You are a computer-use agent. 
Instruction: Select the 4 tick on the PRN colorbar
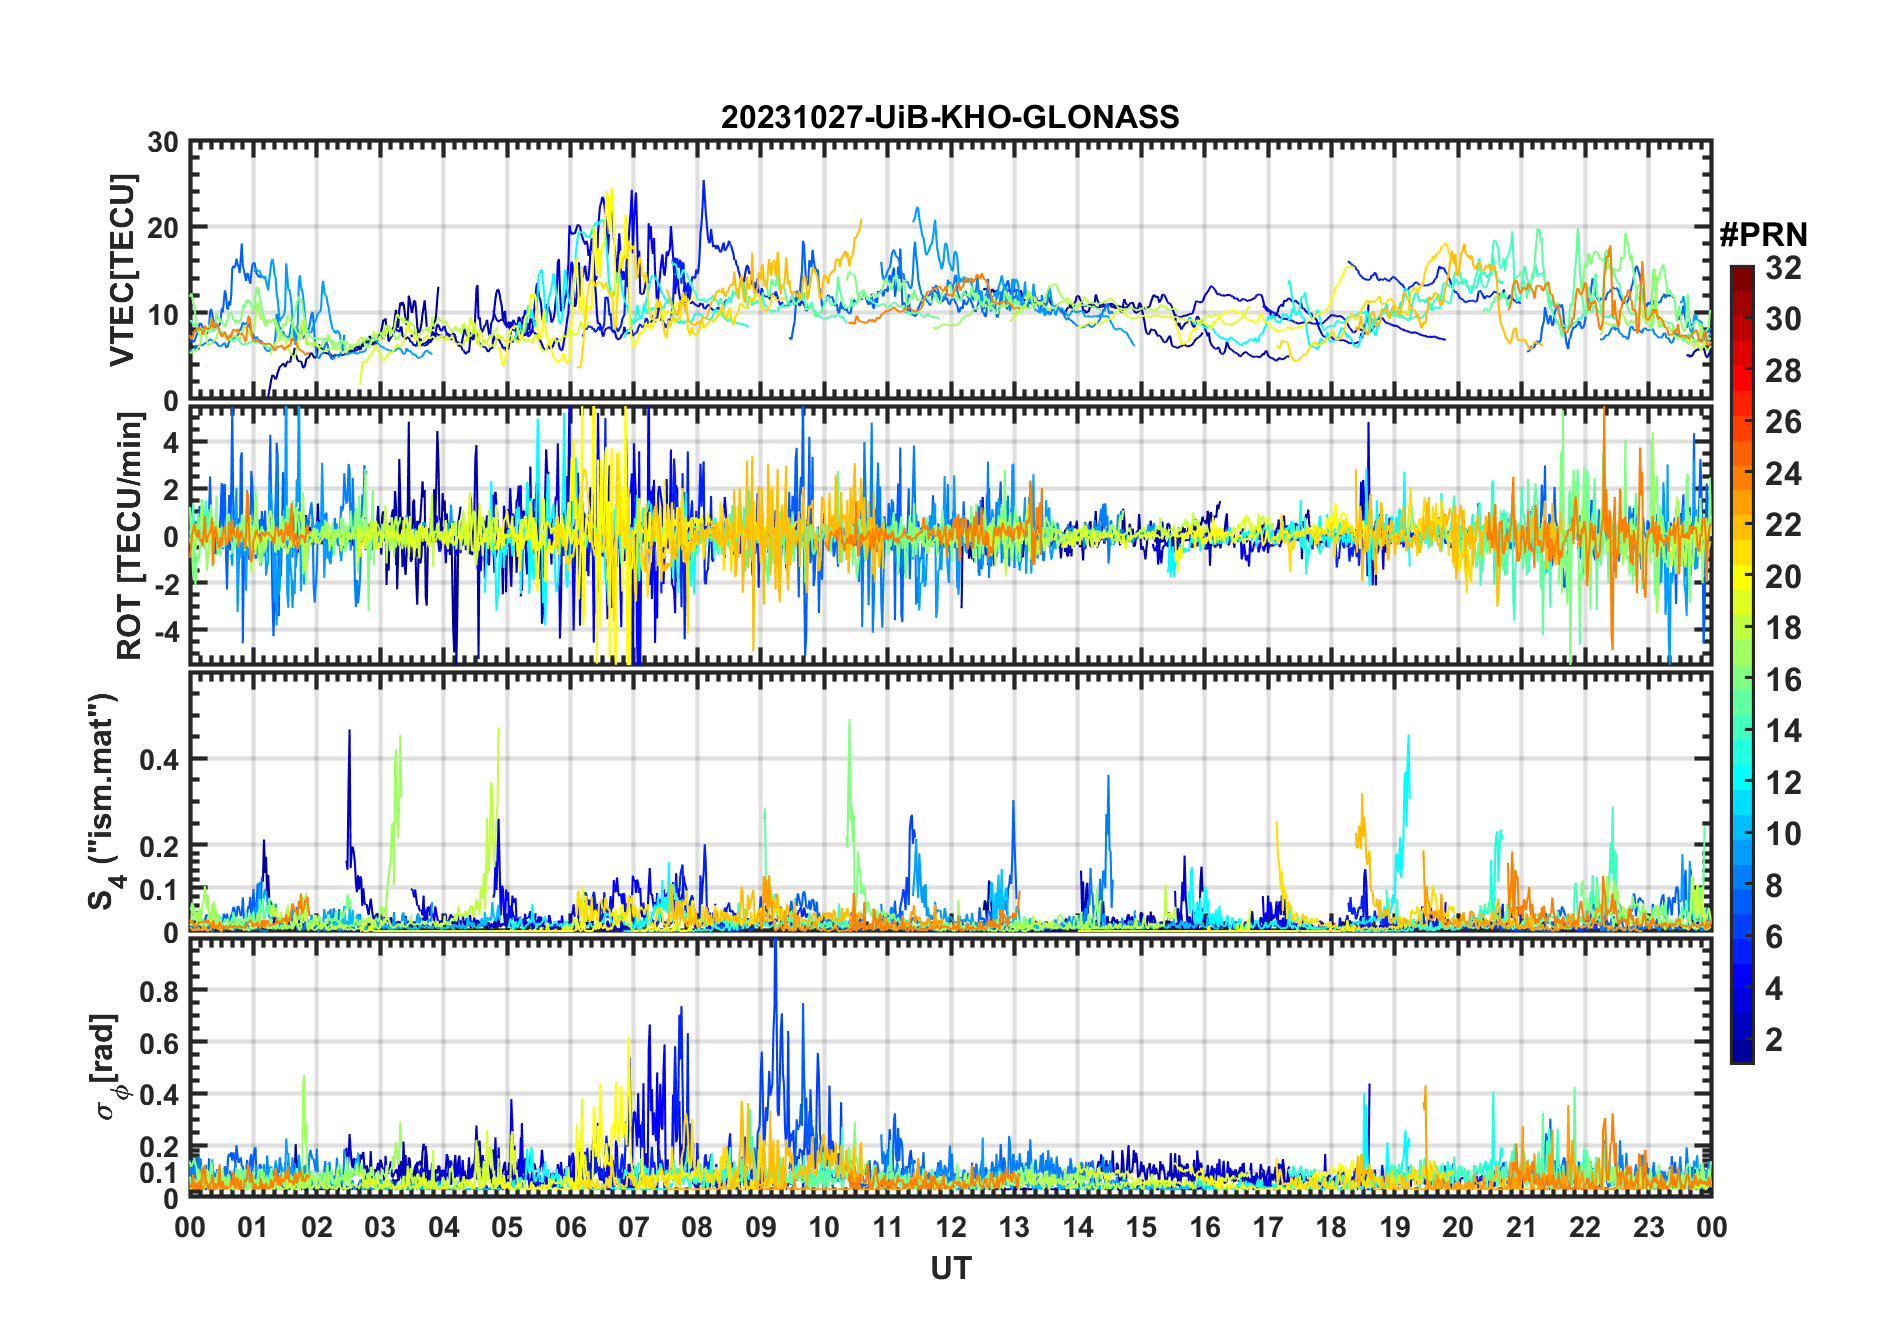(1774, 989)
